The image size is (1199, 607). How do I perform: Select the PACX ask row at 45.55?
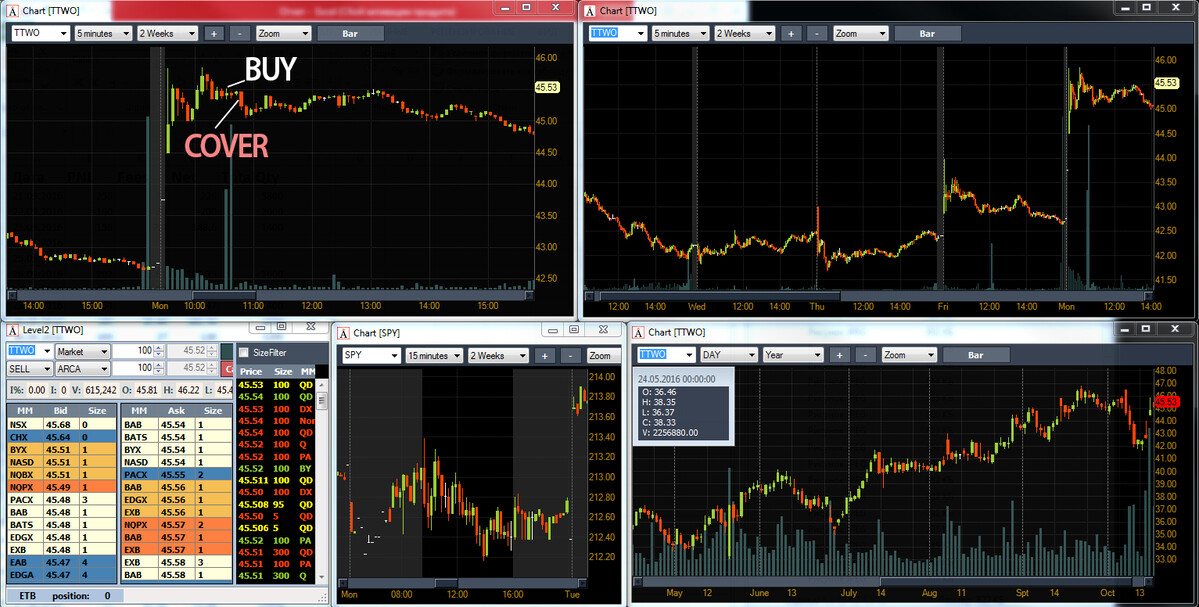pyautogui.click(x=177, y=475)
